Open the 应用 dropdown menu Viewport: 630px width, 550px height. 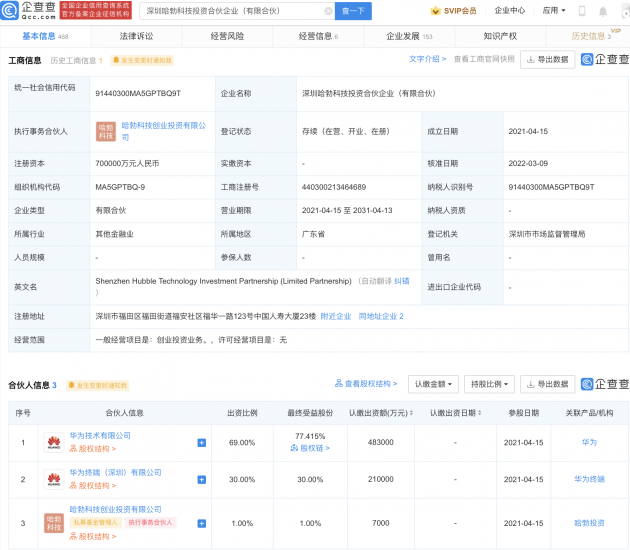click(x=554, y=10)
